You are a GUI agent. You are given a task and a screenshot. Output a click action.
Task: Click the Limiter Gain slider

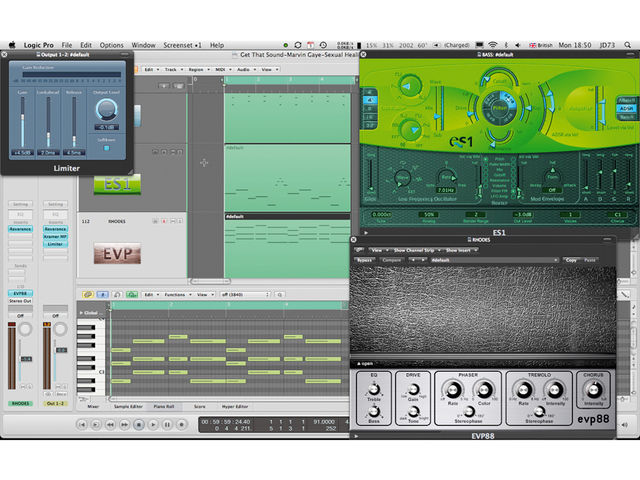click(x=22, y=122)
